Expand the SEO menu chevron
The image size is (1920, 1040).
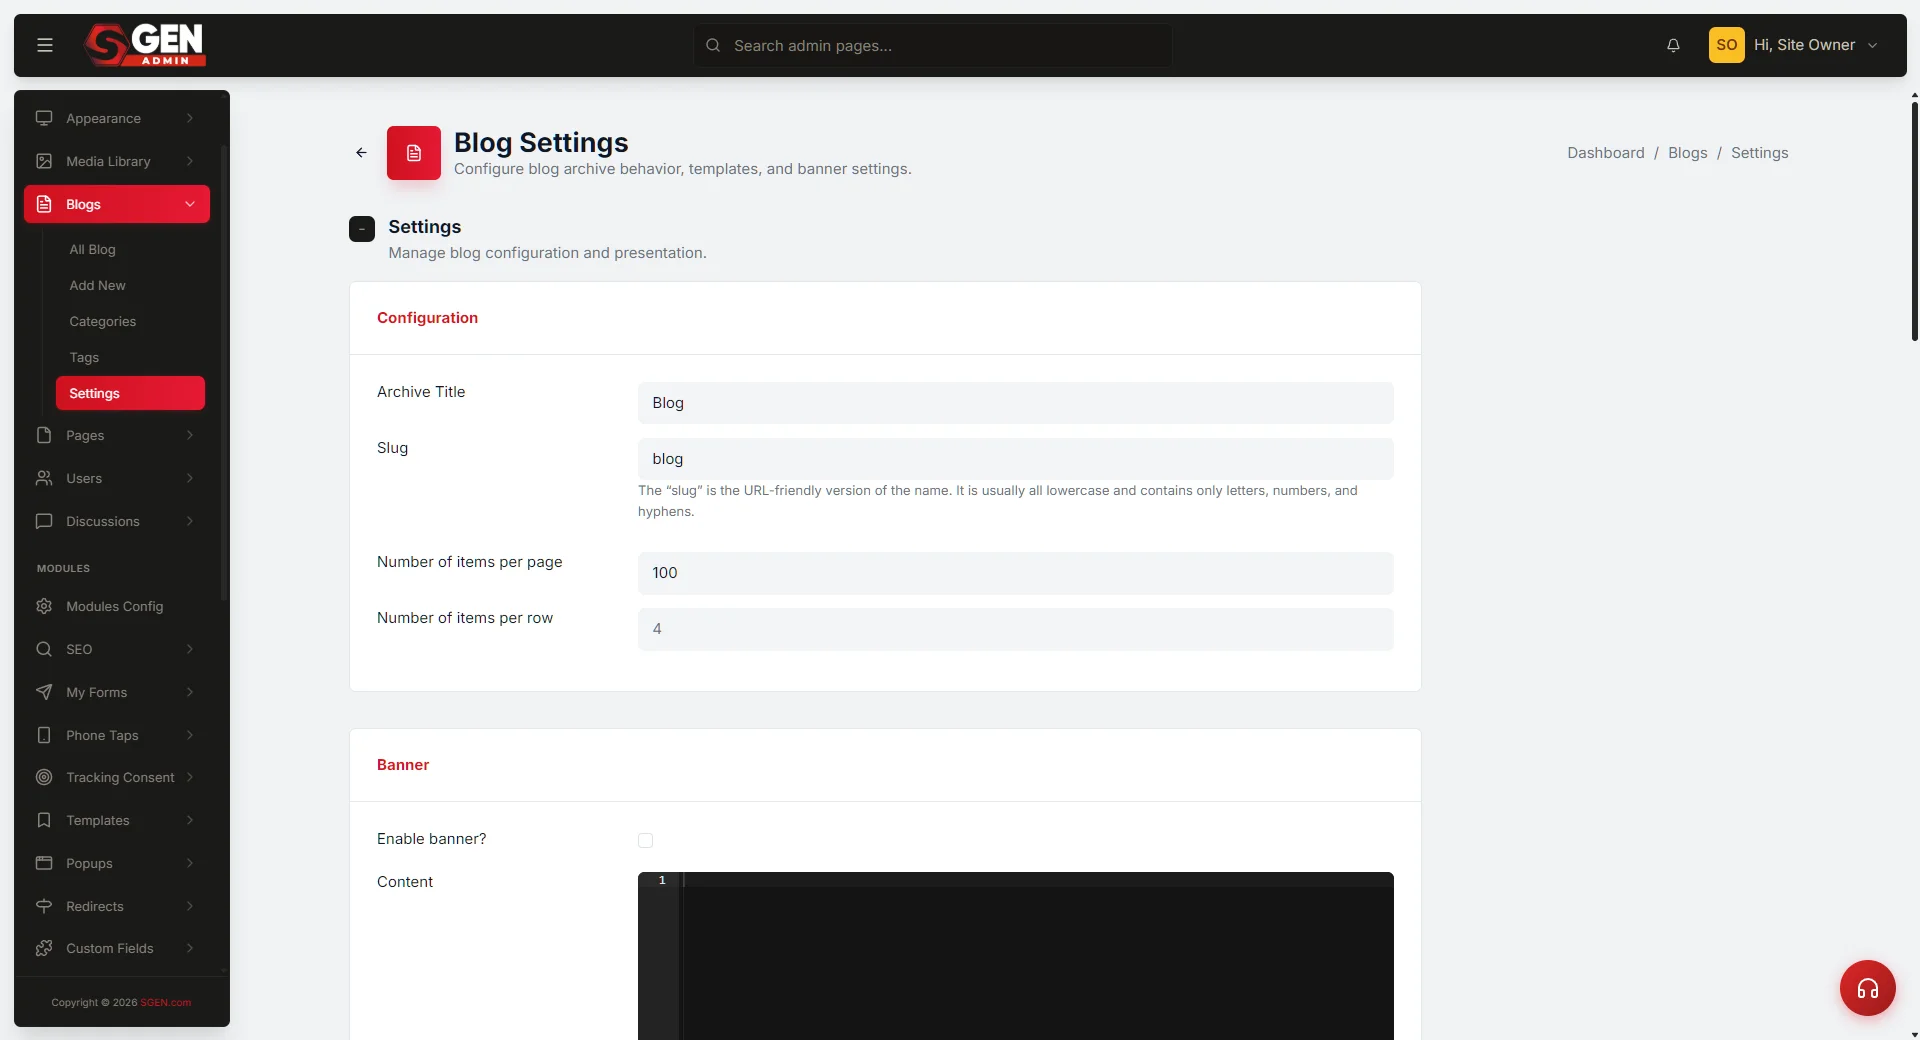click(x=190, y=649)
